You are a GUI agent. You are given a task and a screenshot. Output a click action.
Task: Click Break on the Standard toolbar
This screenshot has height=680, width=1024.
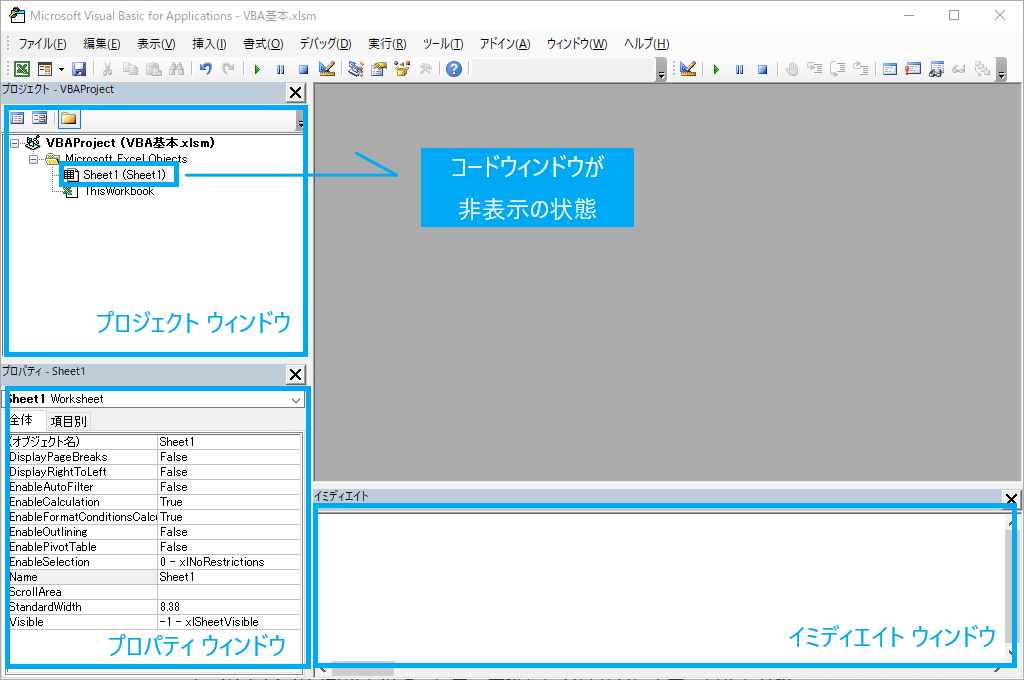point(280,69)
